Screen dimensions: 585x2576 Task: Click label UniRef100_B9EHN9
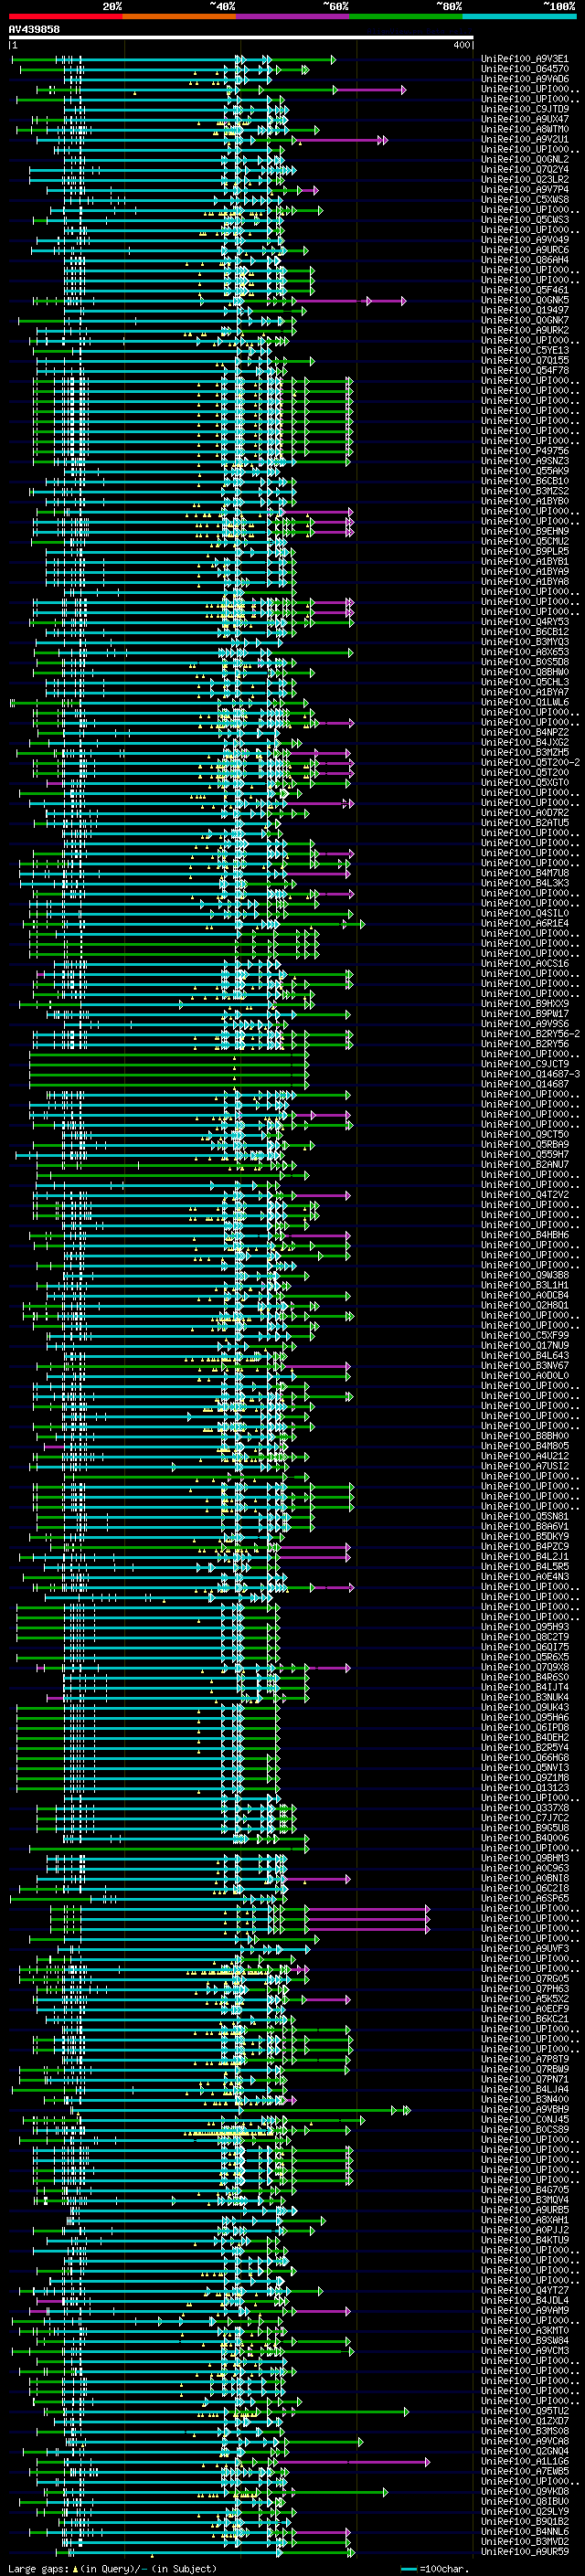pos(525,531)
